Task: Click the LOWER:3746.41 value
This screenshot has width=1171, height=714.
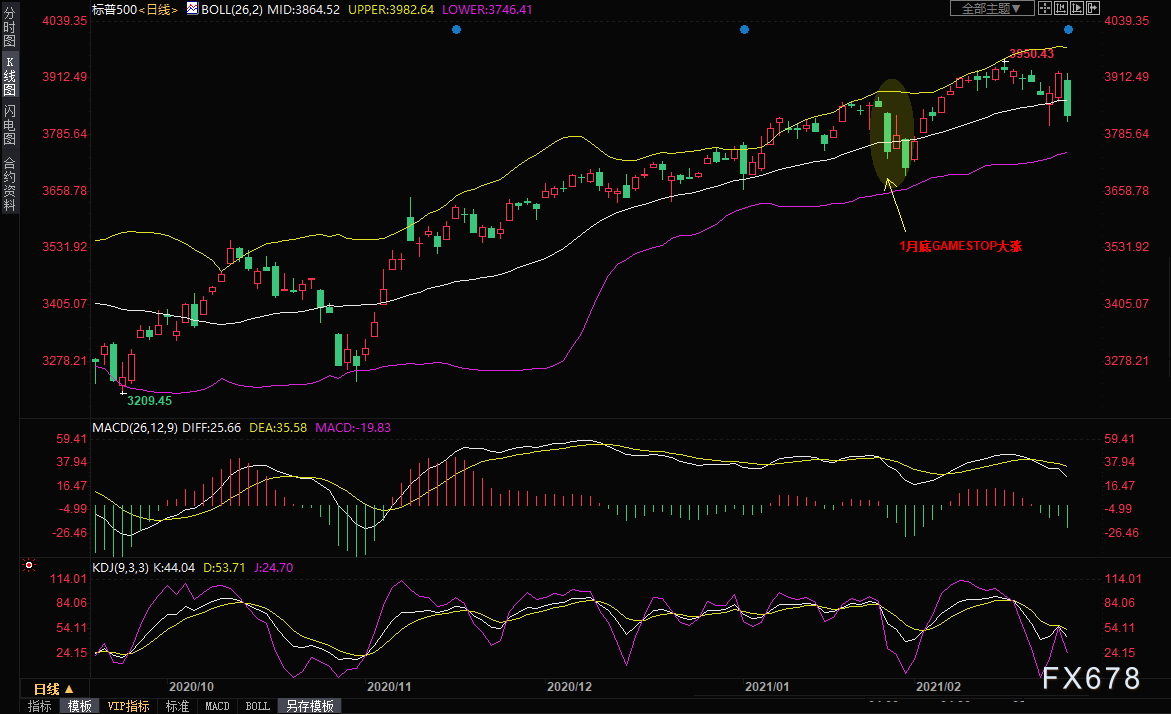Action: (x=487, y=10)
